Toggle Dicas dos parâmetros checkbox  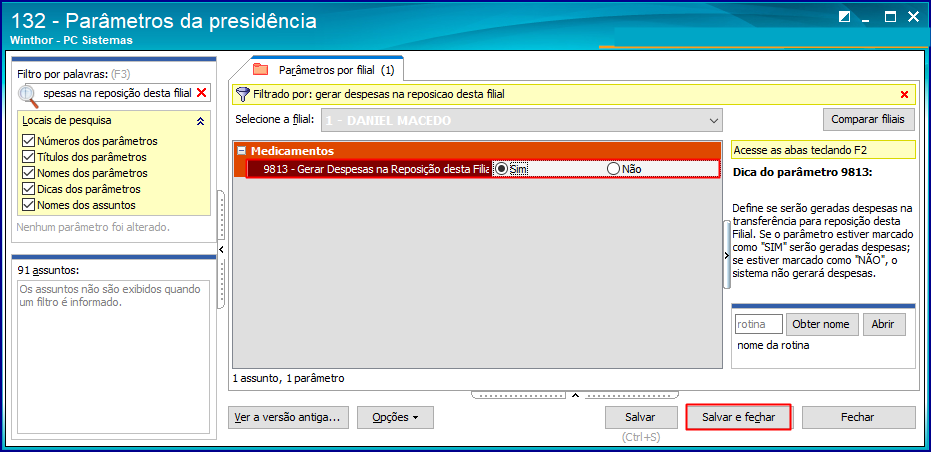[x=28, y=189]
